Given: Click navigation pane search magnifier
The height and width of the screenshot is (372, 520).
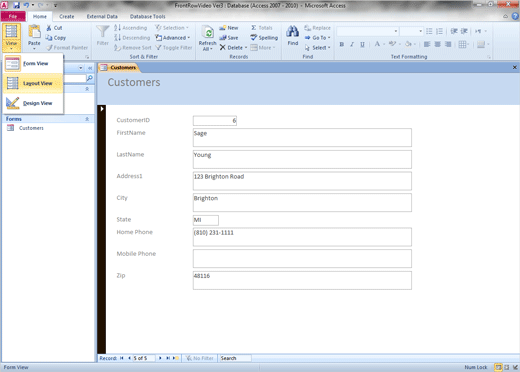Looking at the screenshot, I should coord(90,78).
